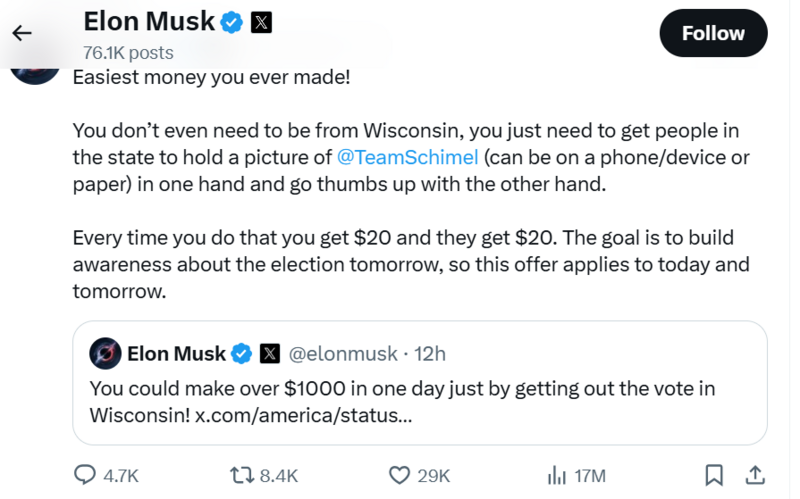Go back using the left arrow

point(21,33)
